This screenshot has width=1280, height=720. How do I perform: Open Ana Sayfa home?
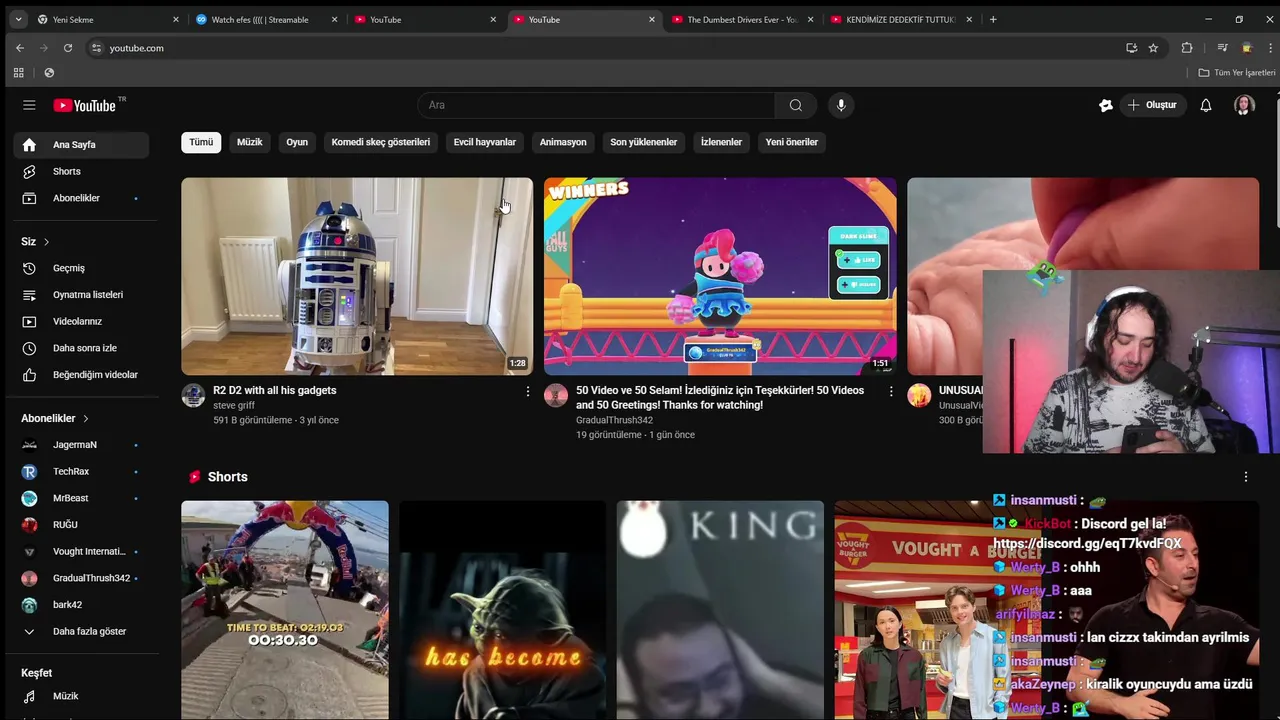(x=81, y=145)
